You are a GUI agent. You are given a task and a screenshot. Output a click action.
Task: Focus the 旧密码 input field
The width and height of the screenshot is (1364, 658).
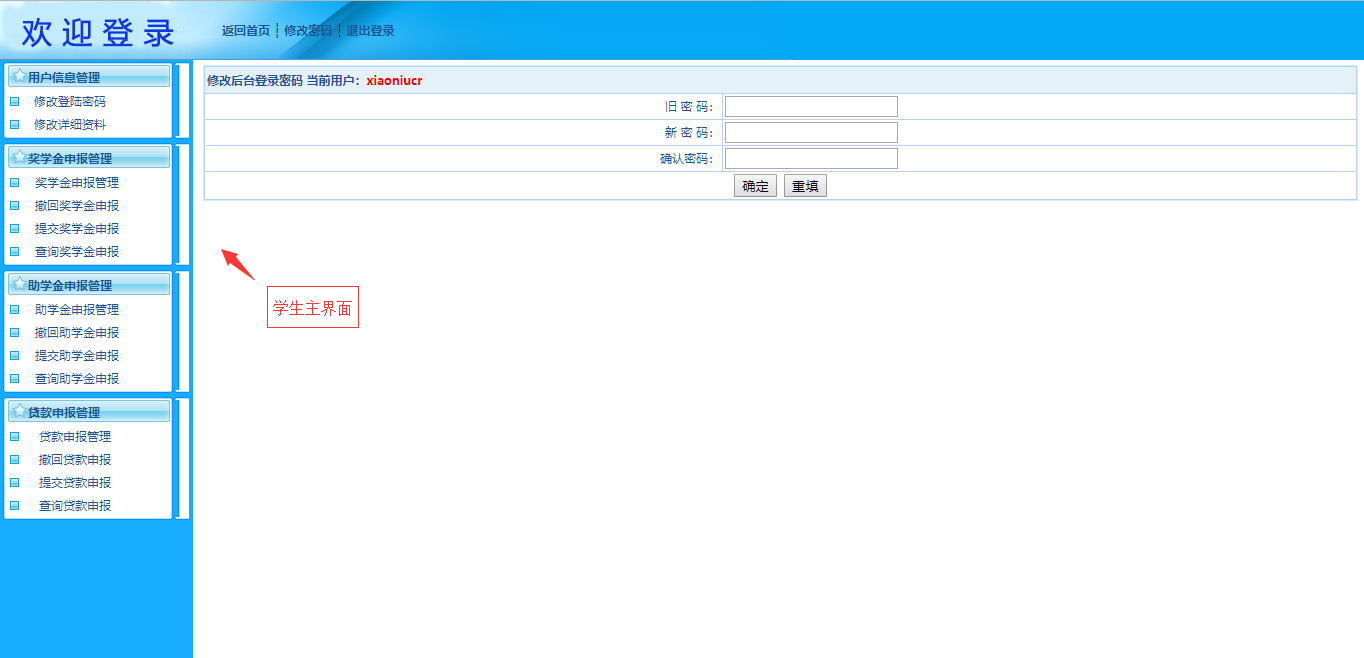(811, 107)
